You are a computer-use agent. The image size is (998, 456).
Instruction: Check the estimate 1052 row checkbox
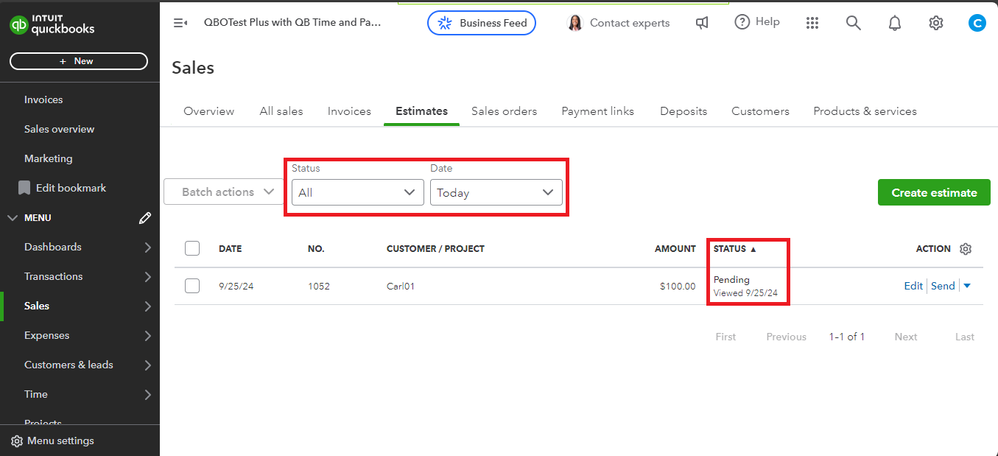pyautogui.click(x=193, y=286)
